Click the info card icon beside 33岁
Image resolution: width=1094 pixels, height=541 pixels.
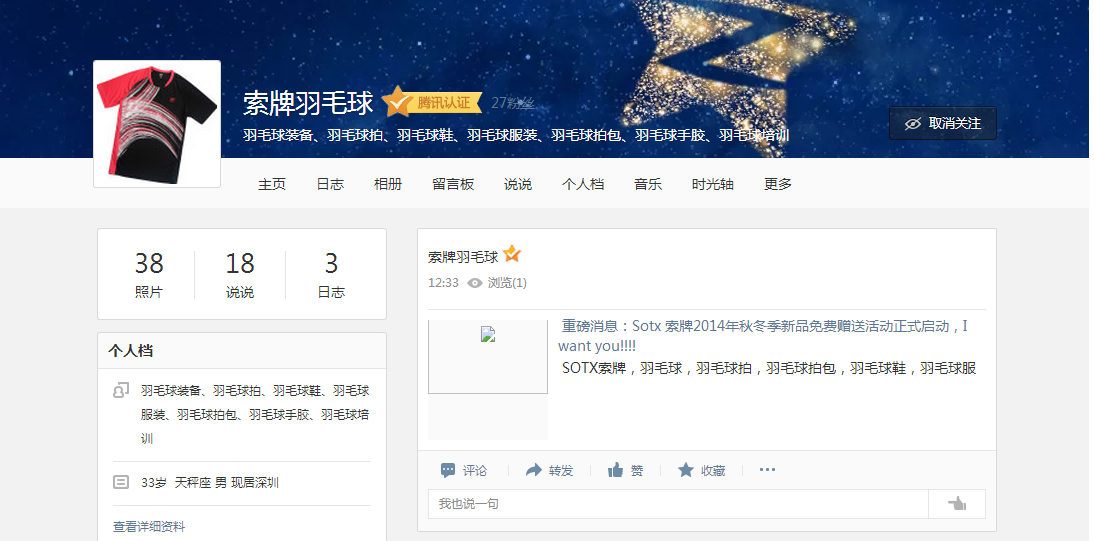tap(121, 482)
